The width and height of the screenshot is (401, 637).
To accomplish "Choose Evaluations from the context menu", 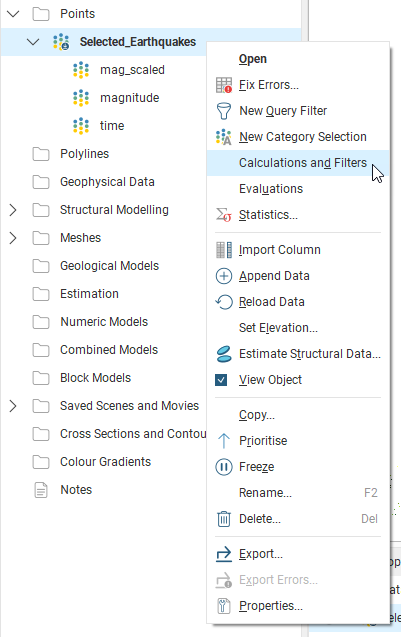I will click(x=271, y=189).
